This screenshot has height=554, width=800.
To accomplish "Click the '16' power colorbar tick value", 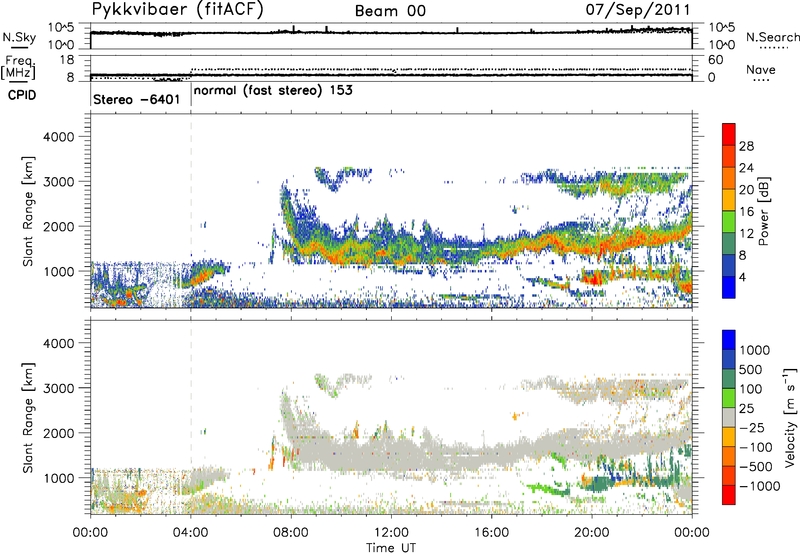I will [746, 212].
